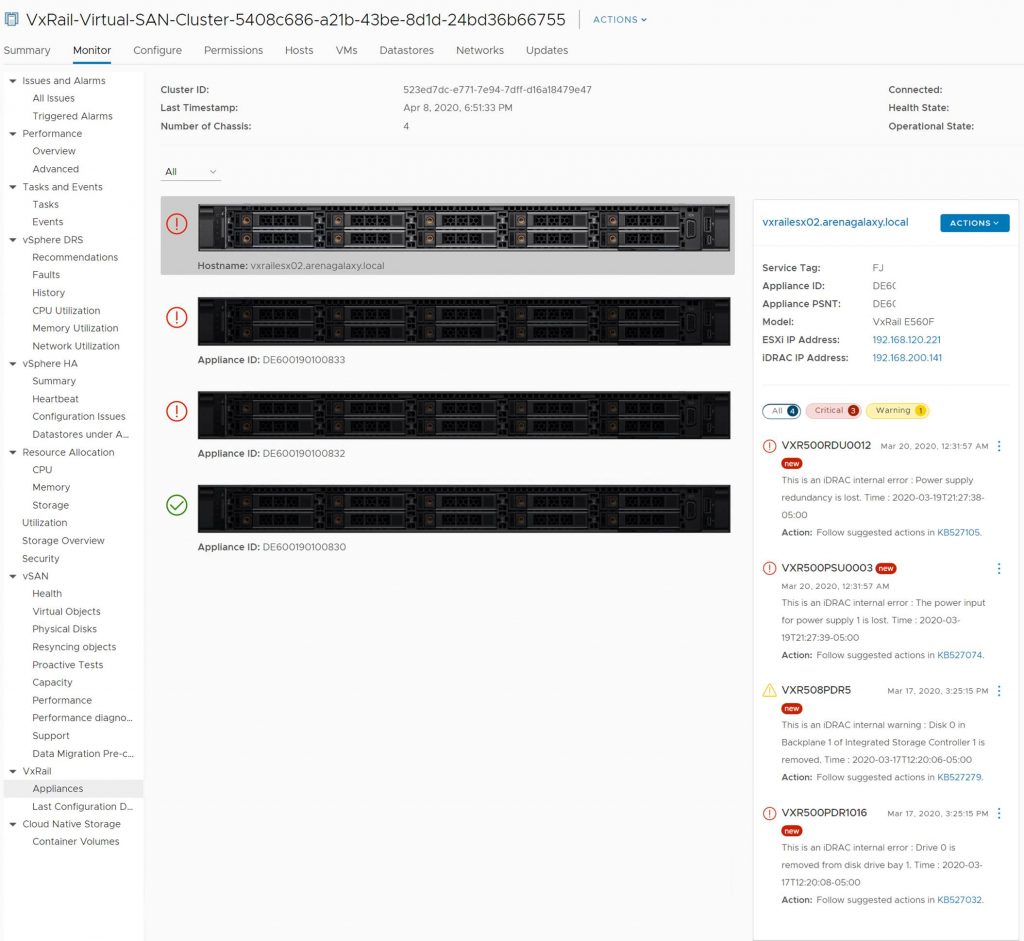The image size is (1024, 941).
Task: Open Storage Overview item
Action: pyautogui.click(x=63, y=541)
